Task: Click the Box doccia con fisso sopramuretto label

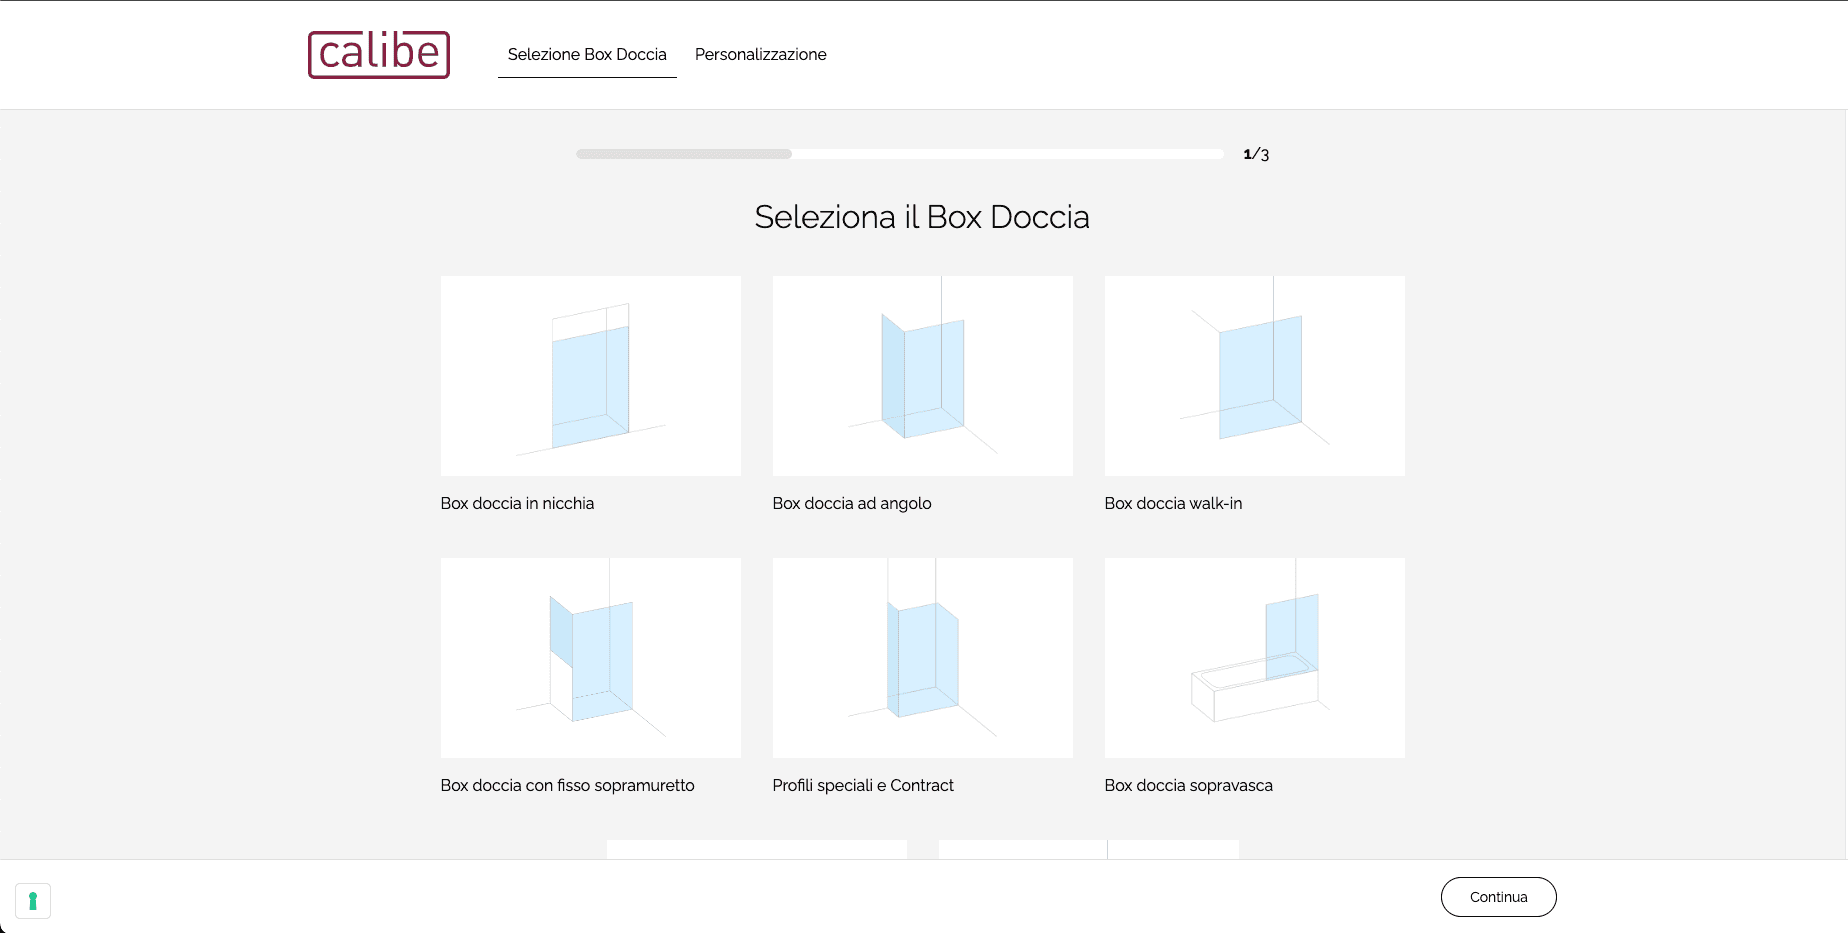Action: pos(567,786)
